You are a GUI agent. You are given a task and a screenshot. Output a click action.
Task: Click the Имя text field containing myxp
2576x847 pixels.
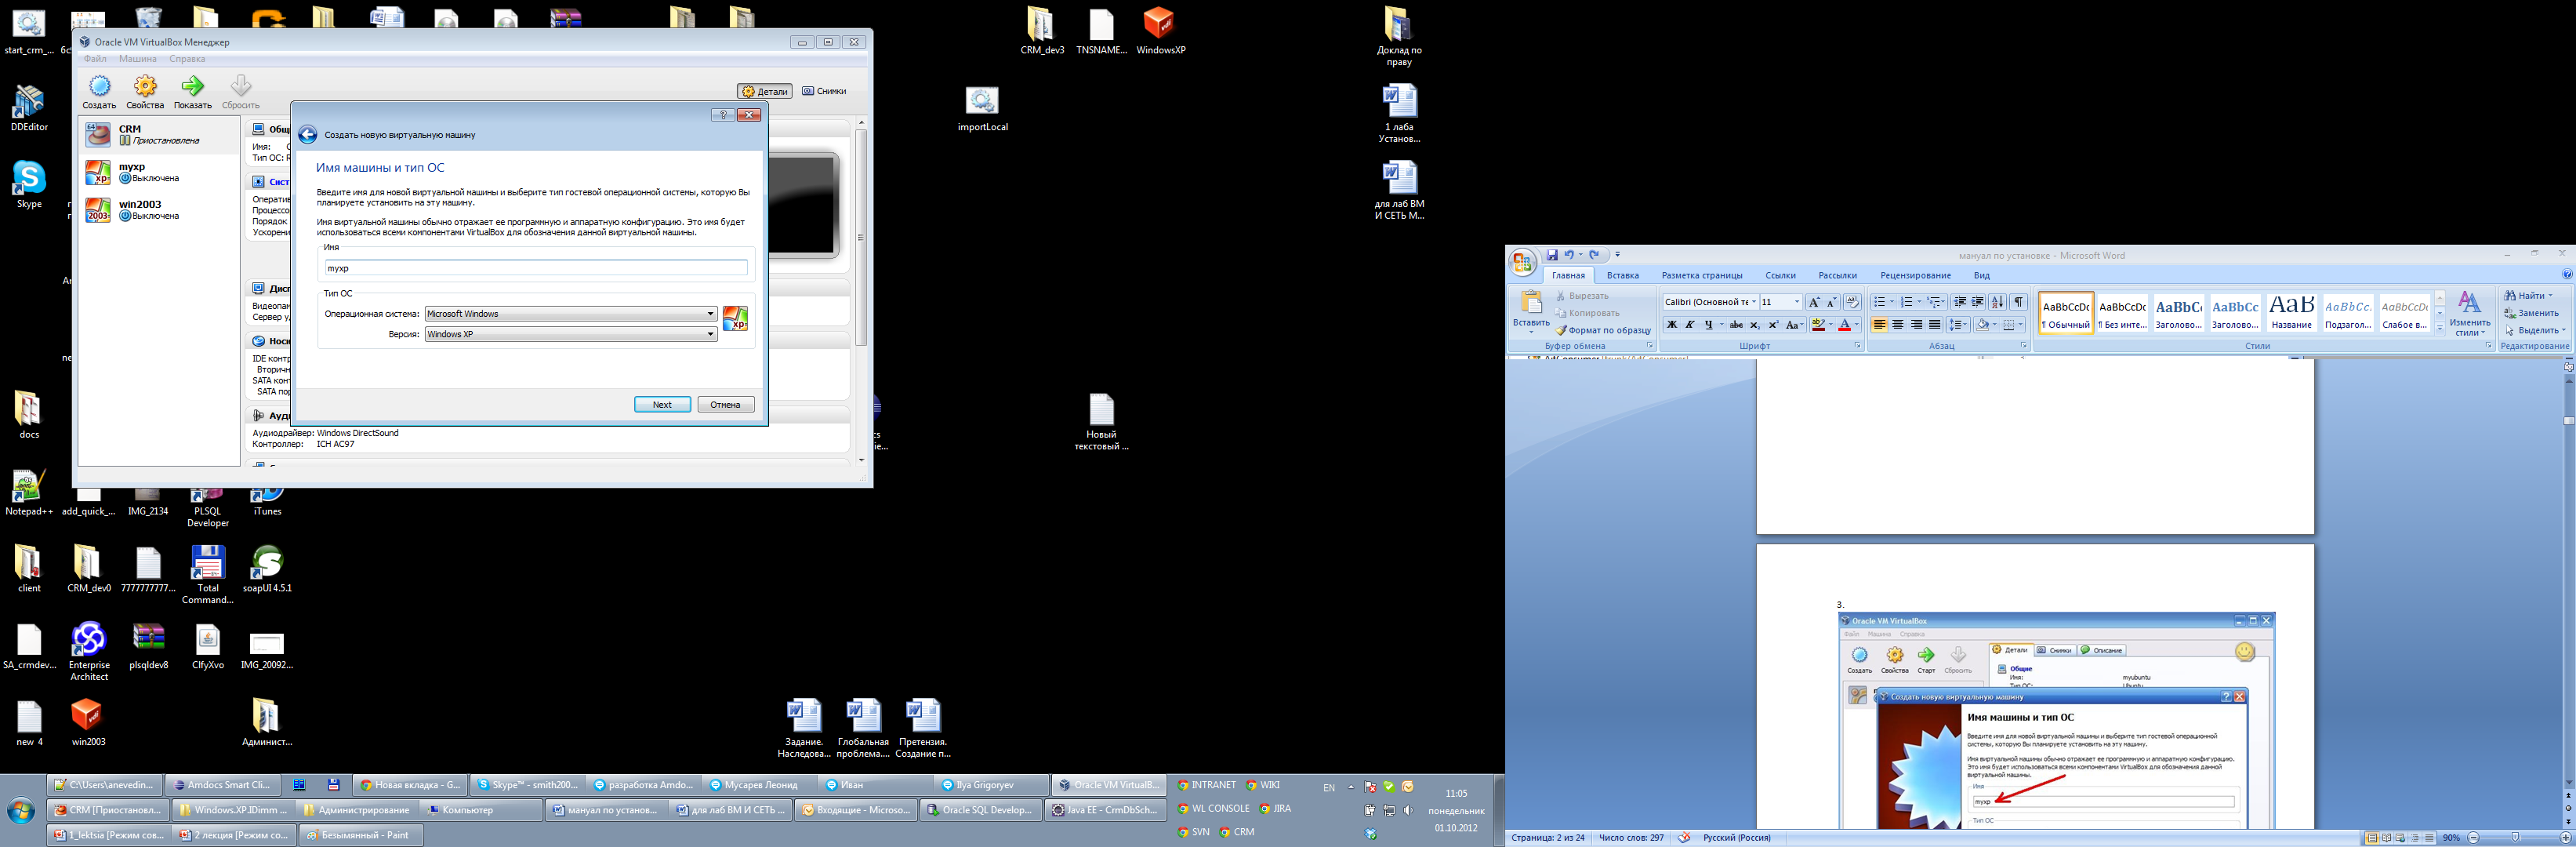[x=536, y=268]
